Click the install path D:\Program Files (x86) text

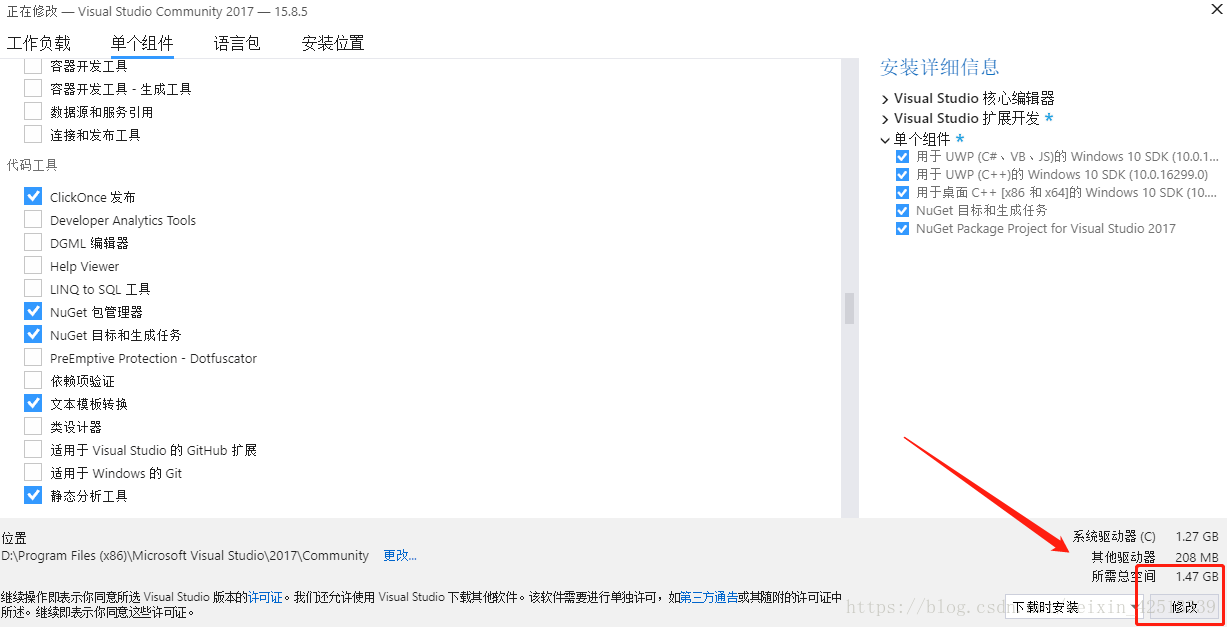(185, 555)
